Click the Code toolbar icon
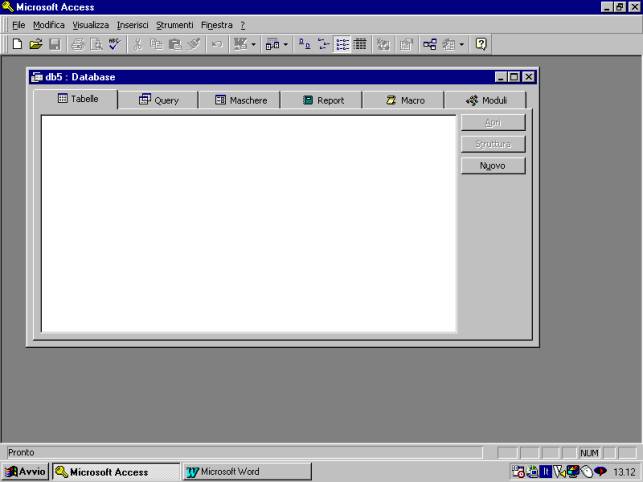643x482 pixels. [383, 44]
